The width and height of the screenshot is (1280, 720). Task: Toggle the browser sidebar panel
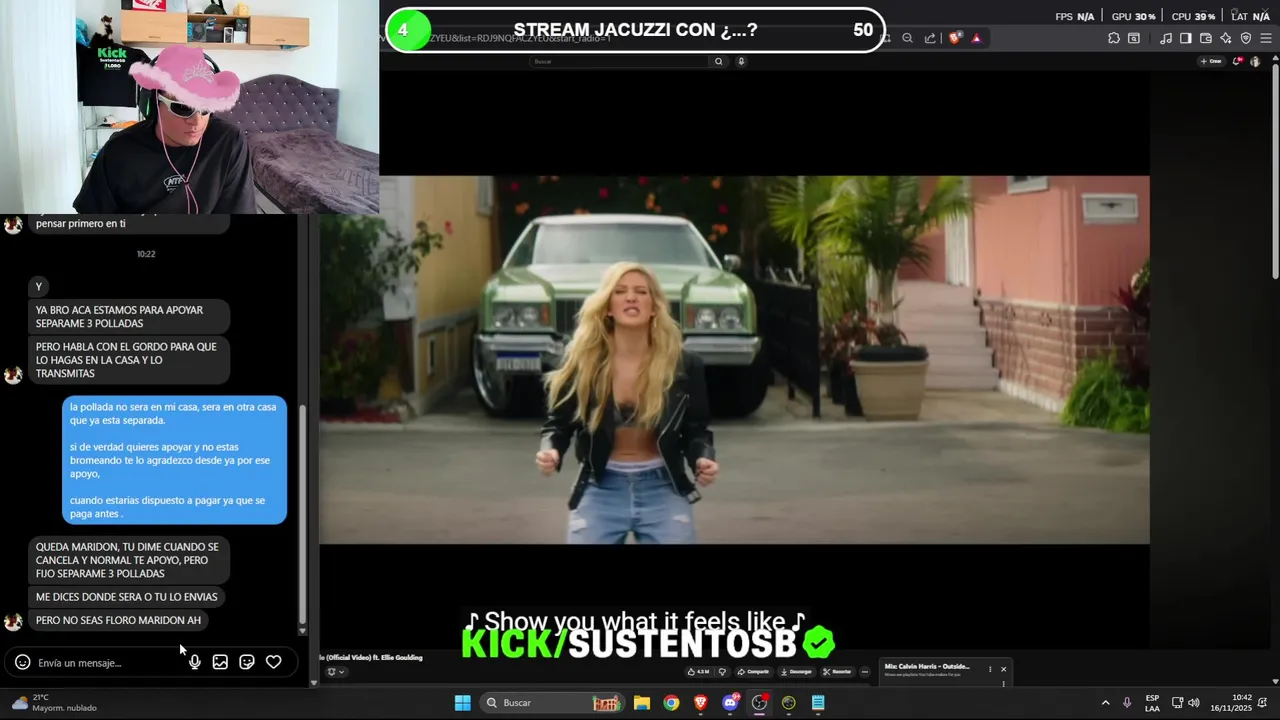[x=1186, y=38]
